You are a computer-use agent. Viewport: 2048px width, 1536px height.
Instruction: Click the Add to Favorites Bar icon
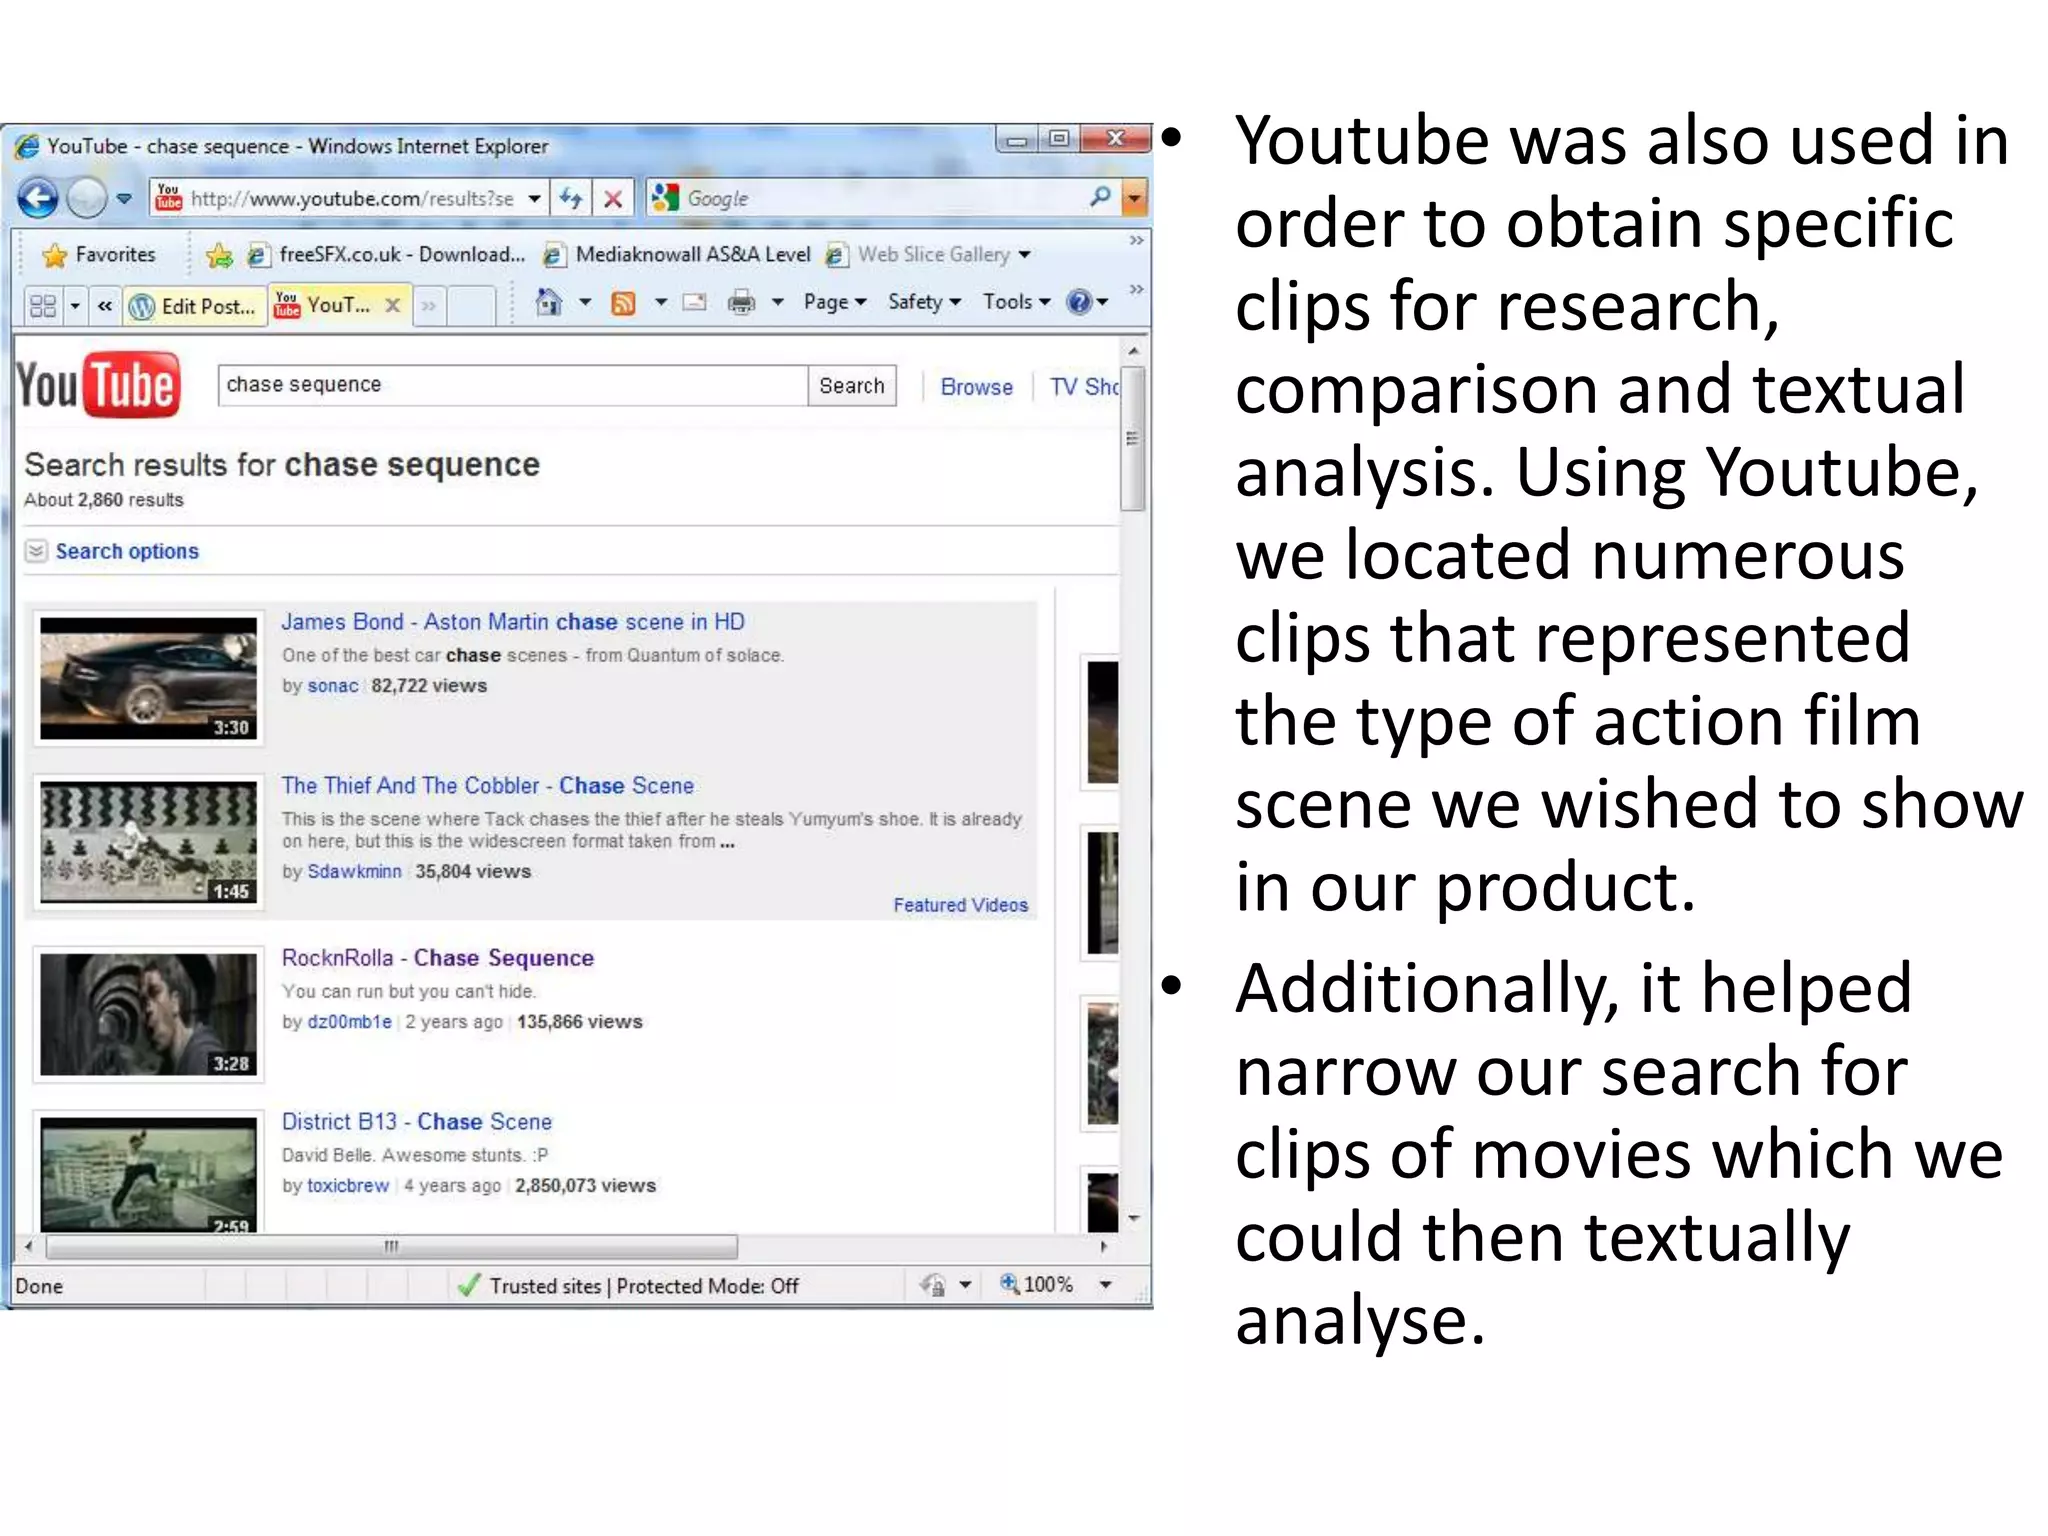[x=219, y=255]
